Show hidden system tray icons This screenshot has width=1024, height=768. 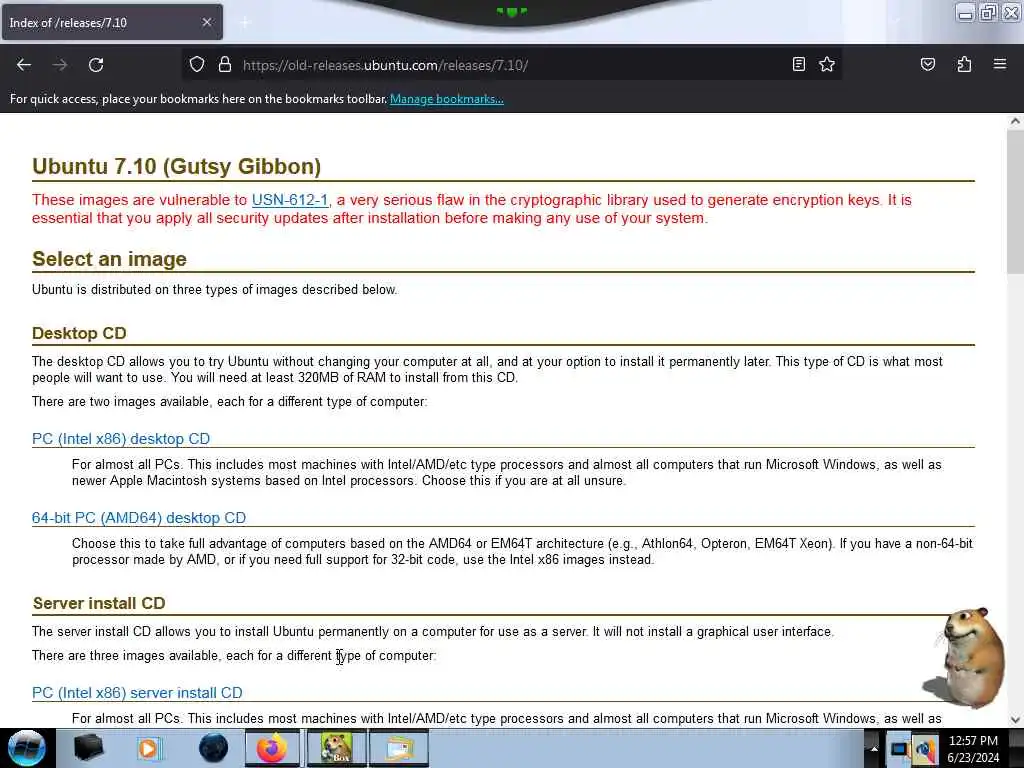click(874, 749)
